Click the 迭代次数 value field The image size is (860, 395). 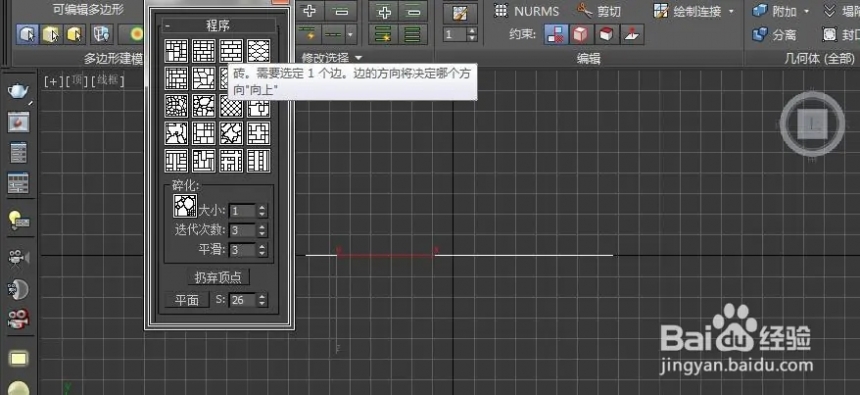tap(243, 230)
